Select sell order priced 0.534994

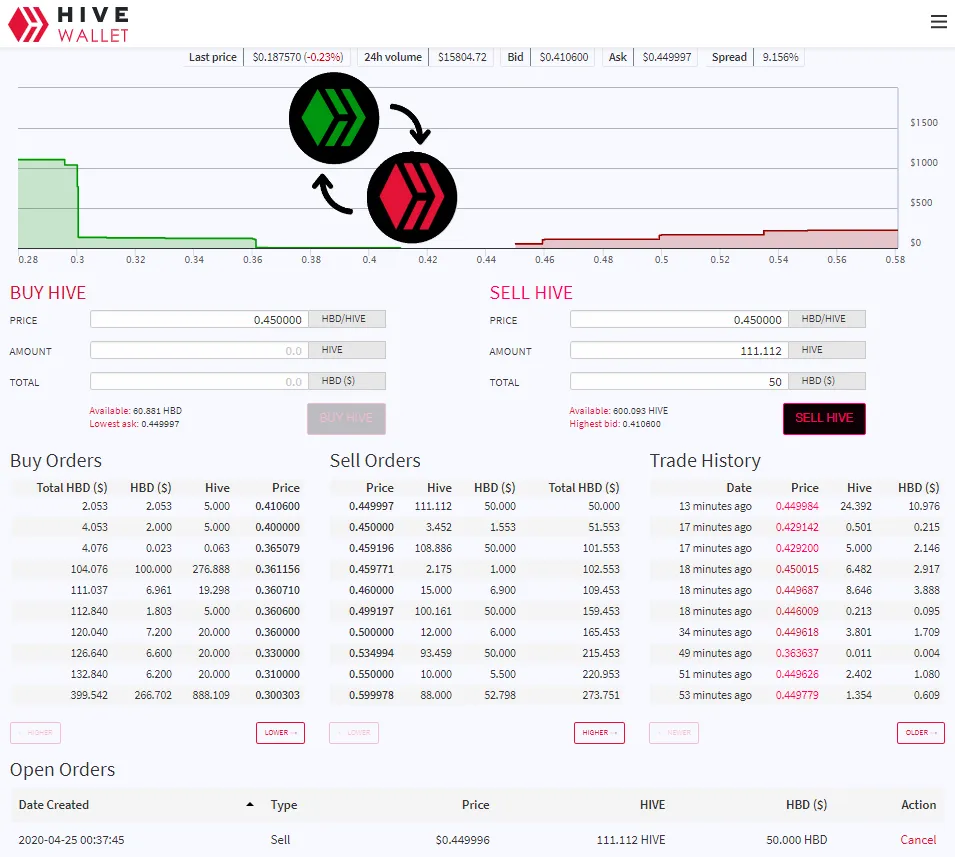477,653
